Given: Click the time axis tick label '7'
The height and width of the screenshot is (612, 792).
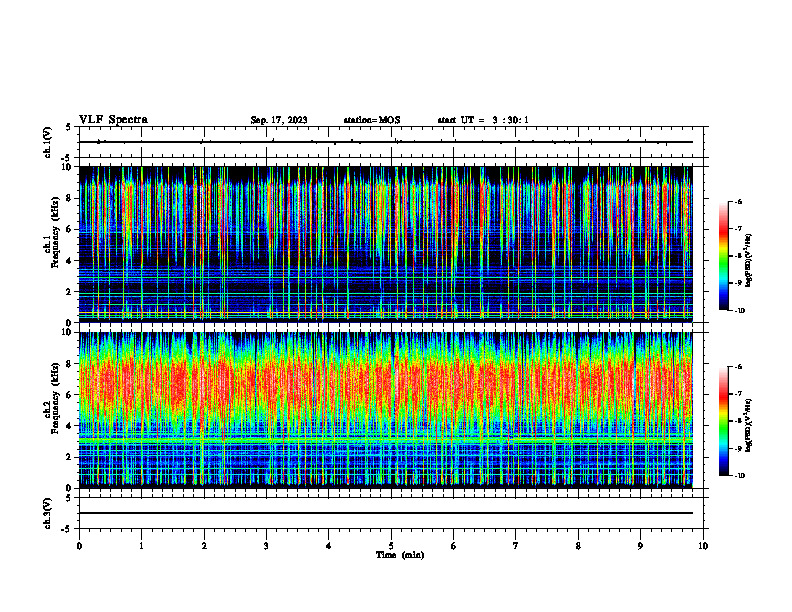Looking at the screenshot, I should click(x=516, y=546).
